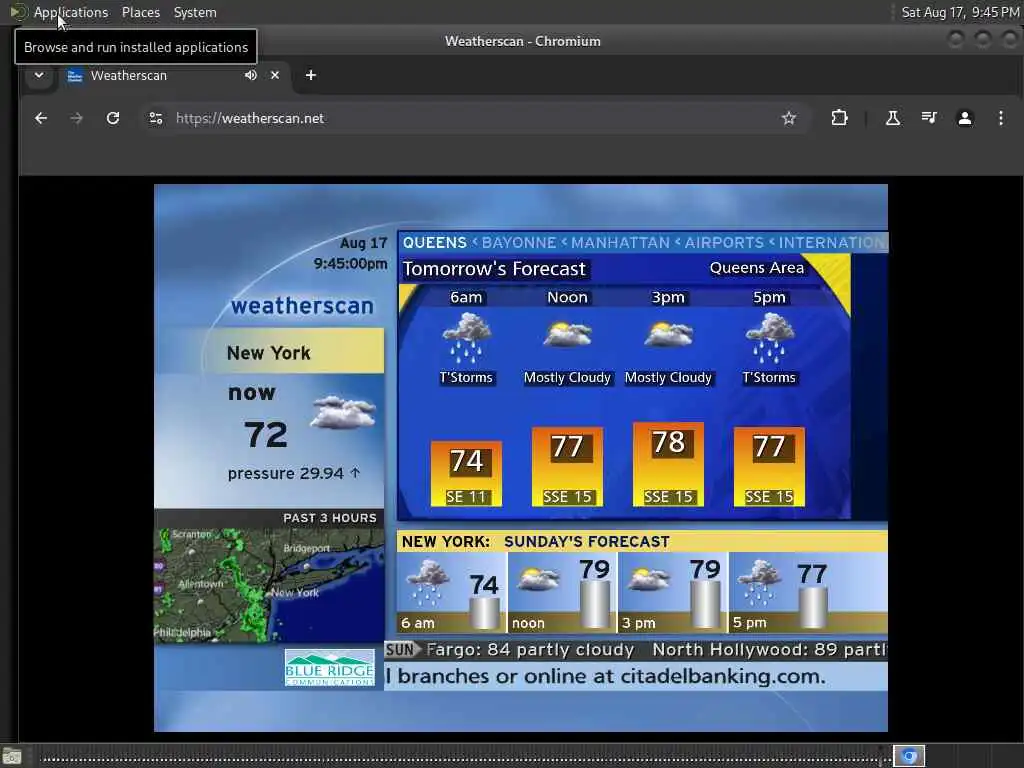Reload the Weatherscan page
1024x768 pixels.
pos(113,118)
